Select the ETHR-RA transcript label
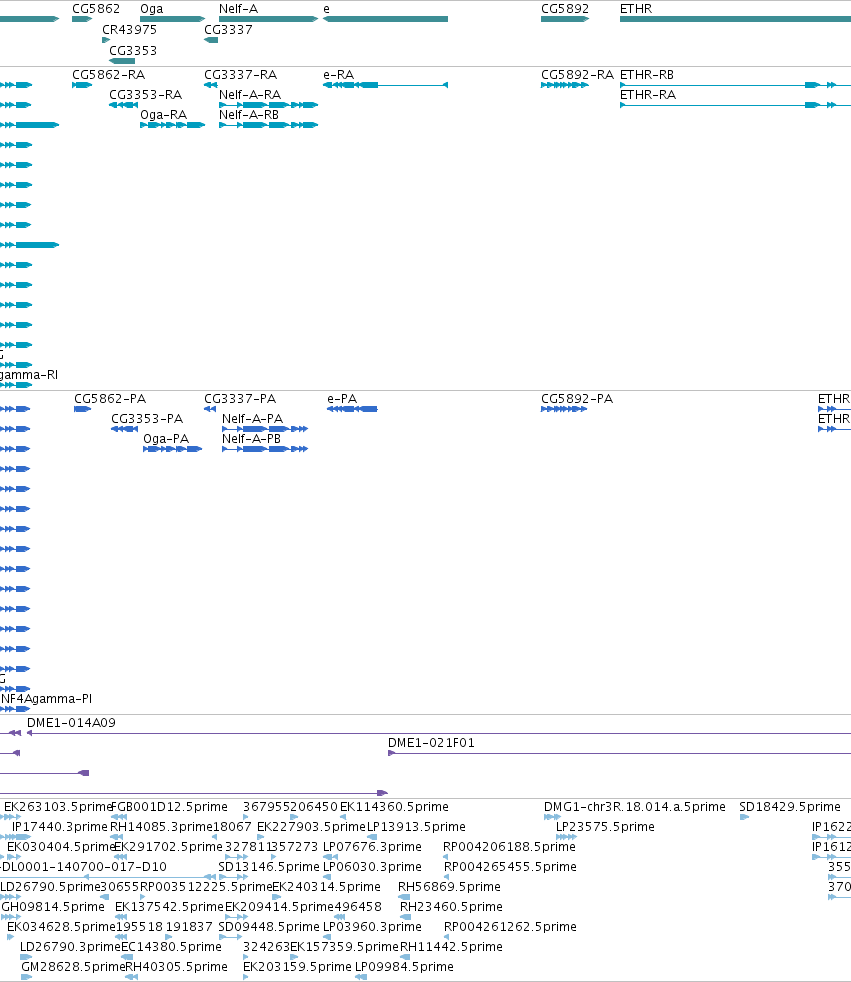Screen dimensions: 851x982 pos(648,95)
